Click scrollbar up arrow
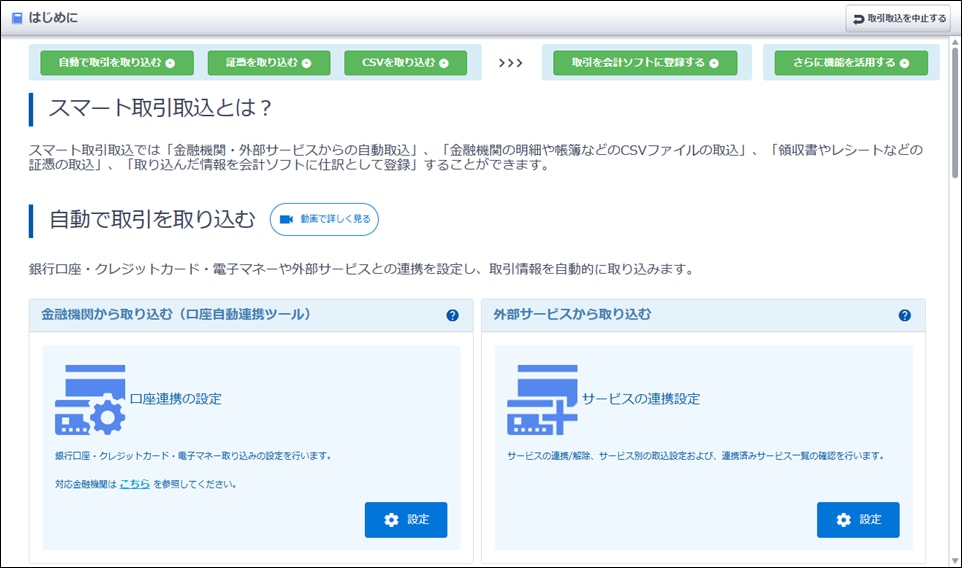The width and height of the screenshot is (962, 568). tap(955, 42)
